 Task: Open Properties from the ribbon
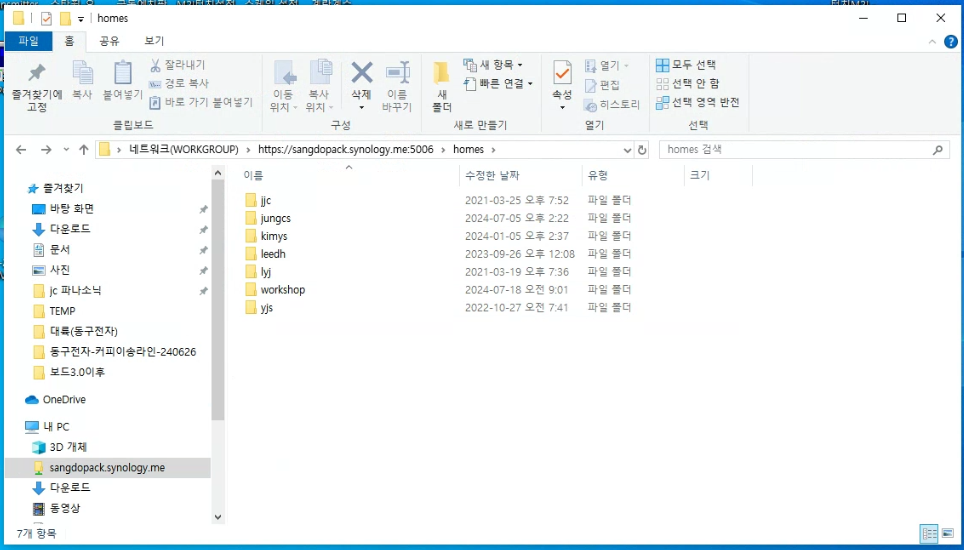(x=562, y=76)
